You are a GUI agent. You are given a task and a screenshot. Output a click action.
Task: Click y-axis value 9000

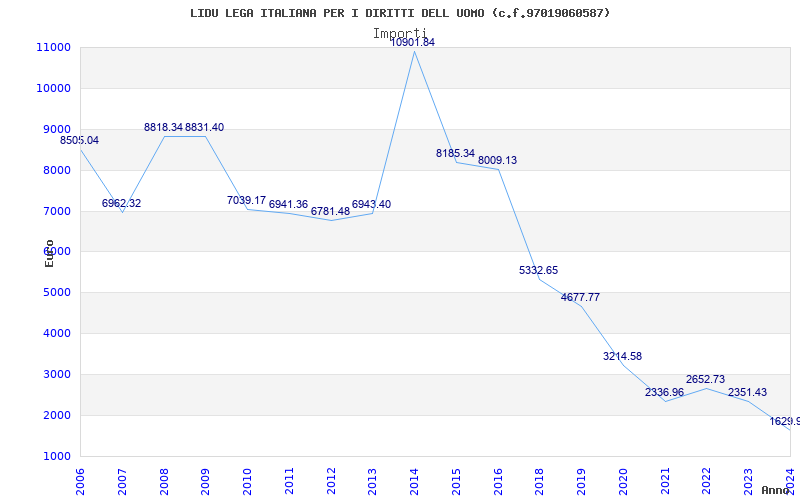coord(56,129)
